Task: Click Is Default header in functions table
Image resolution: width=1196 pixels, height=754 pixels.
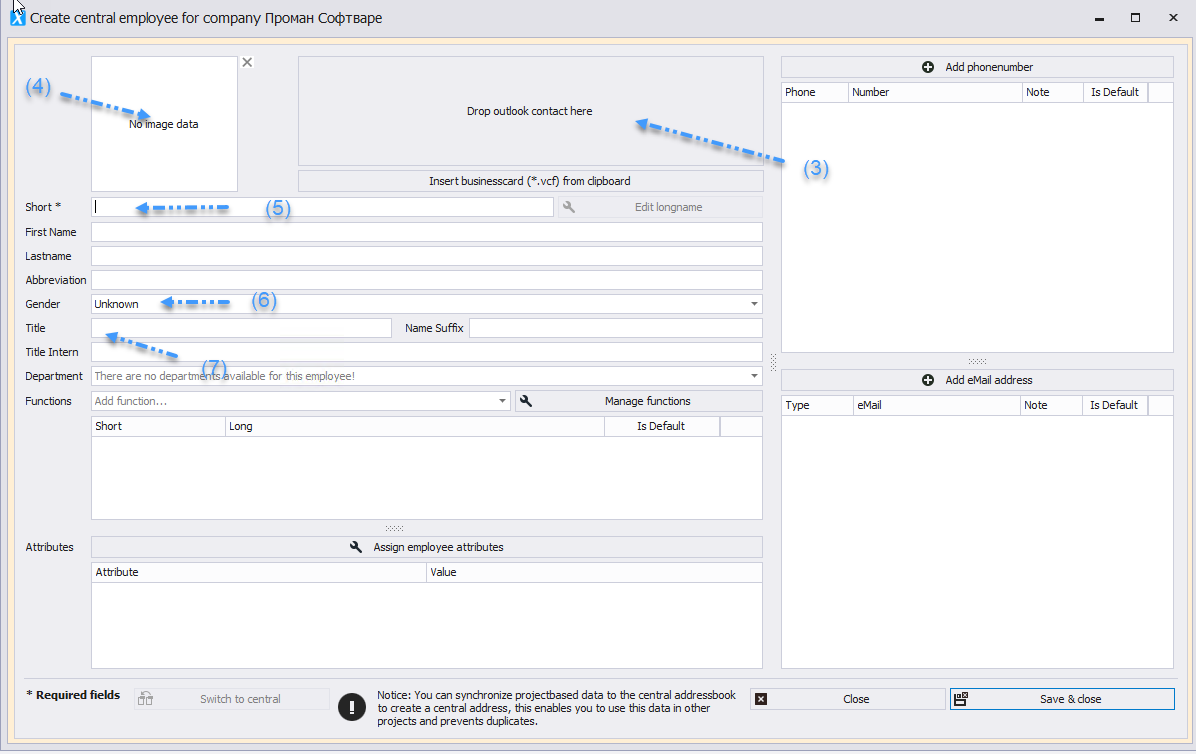Action: coord(661,426)
